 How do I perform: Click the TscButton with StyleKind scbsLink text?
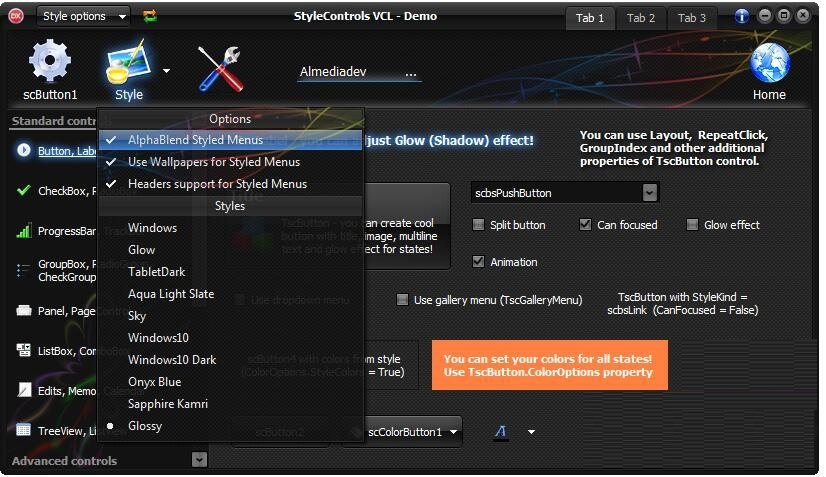point(682,304)
